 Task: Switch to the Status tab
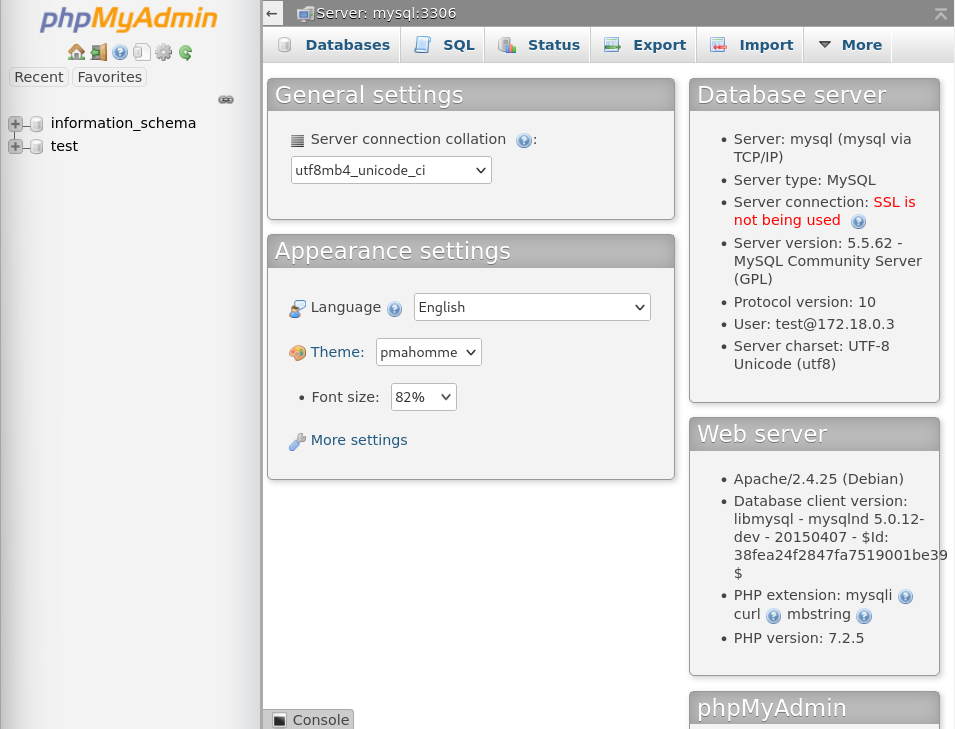(x=538, y=45)
